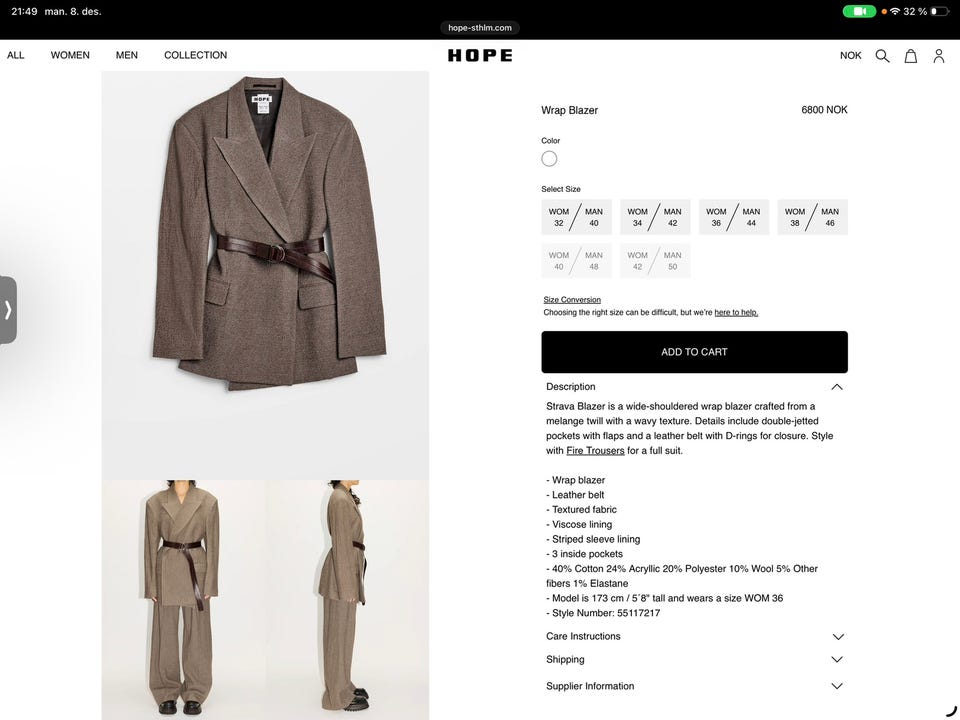Viewport: 960px width, 720px height.
Task: Tap the battery status icon
Action: click(940, 11)
